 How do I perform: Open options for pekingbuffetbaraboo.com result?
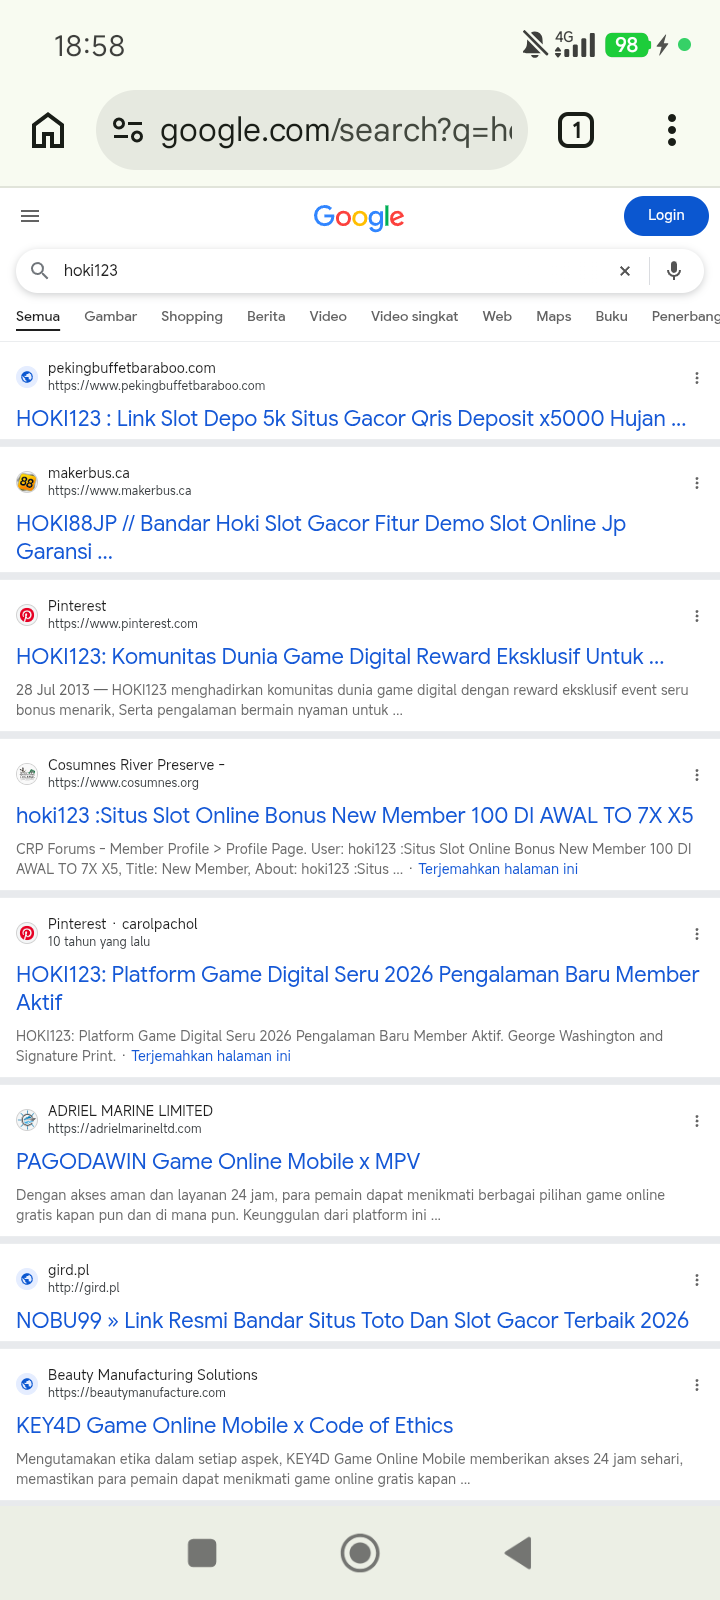click(697, 378)
